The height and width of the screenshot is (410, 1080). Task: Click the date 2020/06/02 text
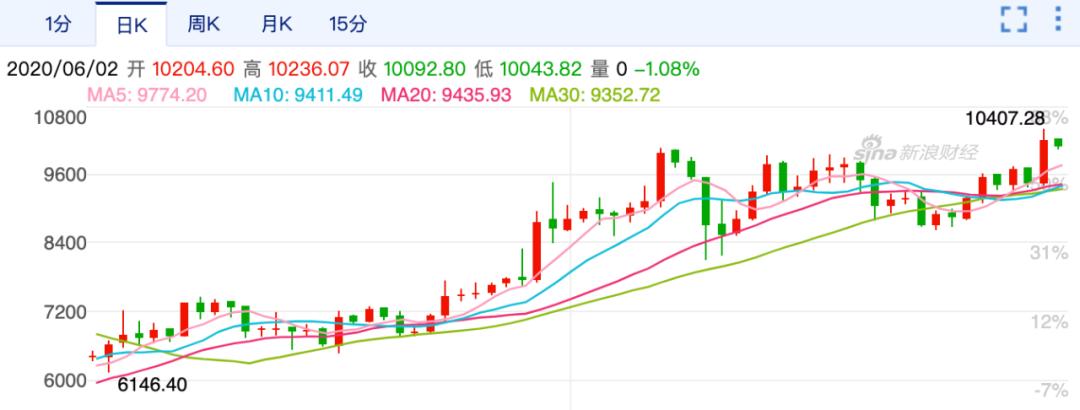(63, 69)
